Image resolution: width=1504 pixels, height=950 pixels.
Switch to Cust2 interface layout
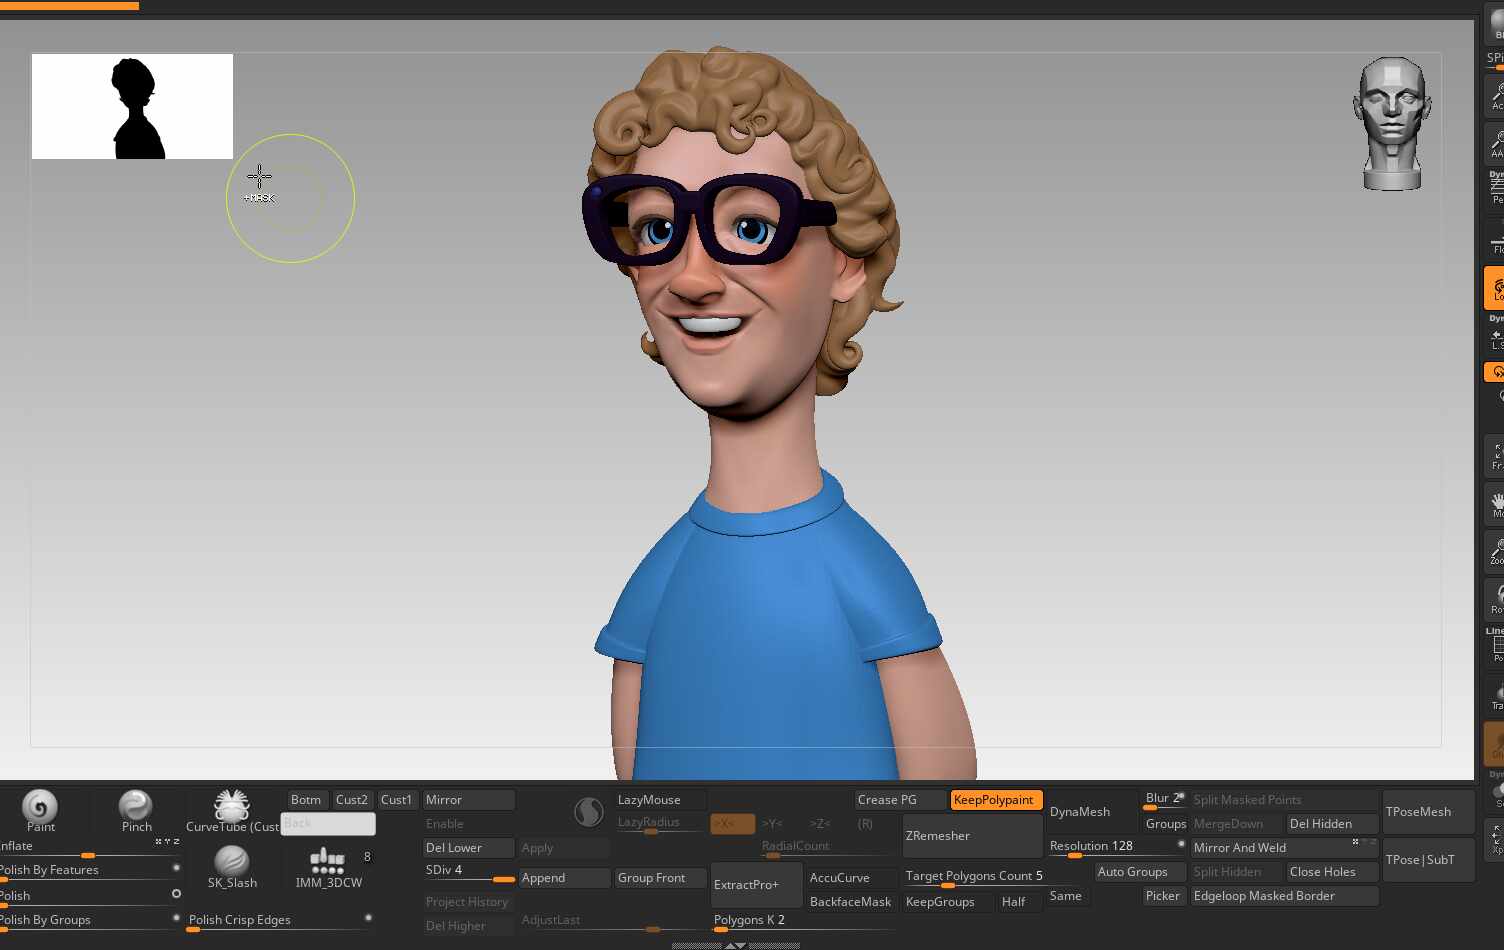tap(352, 800)
